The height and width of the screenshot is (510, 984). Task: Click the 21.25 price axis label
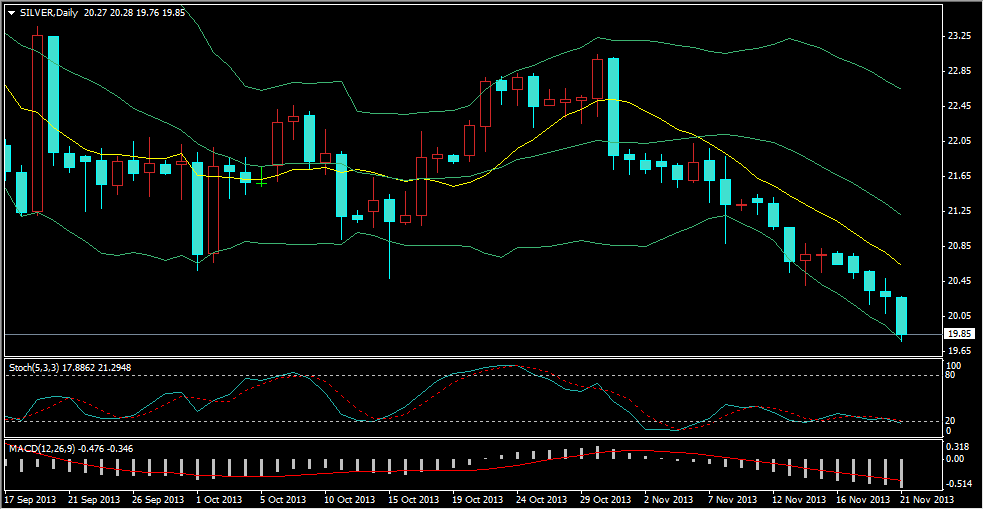(959, 211)
